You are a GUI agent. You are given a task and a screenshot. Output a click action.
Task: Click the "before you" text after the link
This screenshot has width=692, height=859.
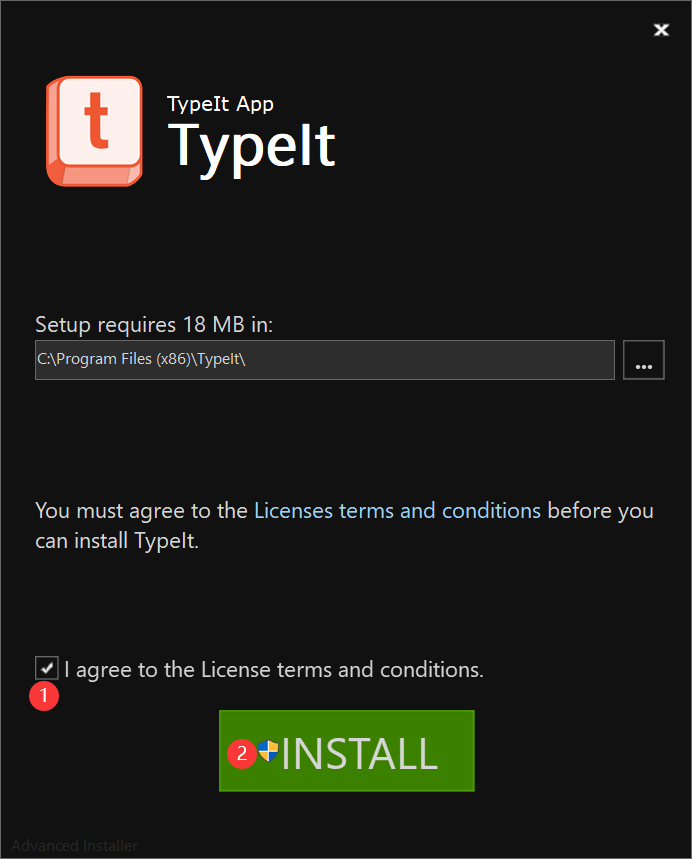pyautogui.click(x=601, y=511)
